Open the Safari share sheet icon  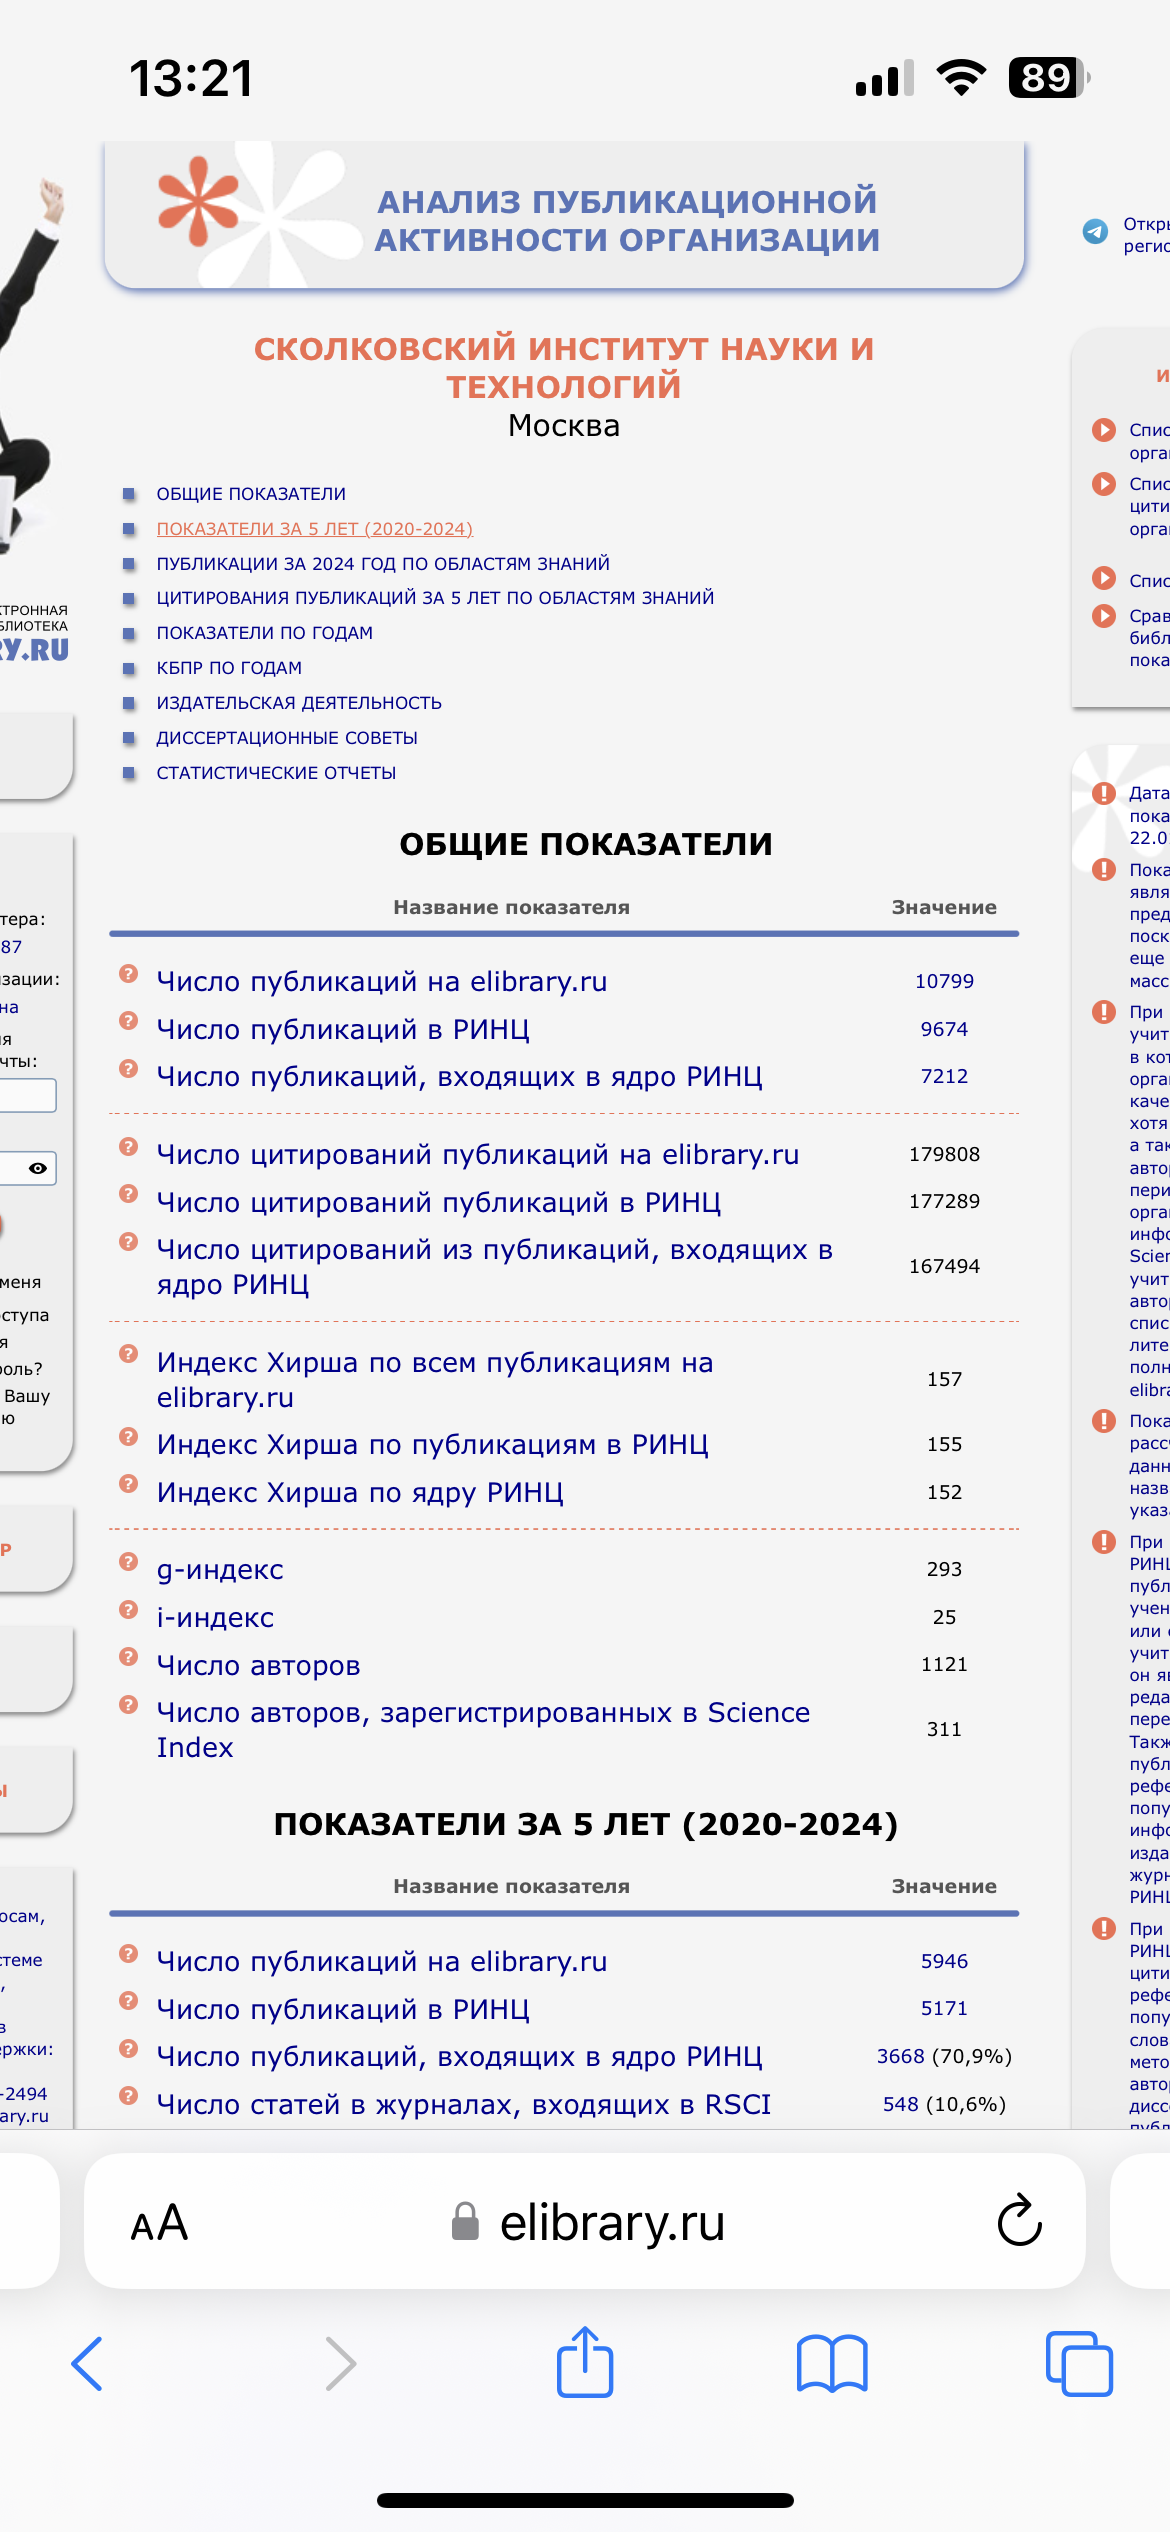[585, 2361]
